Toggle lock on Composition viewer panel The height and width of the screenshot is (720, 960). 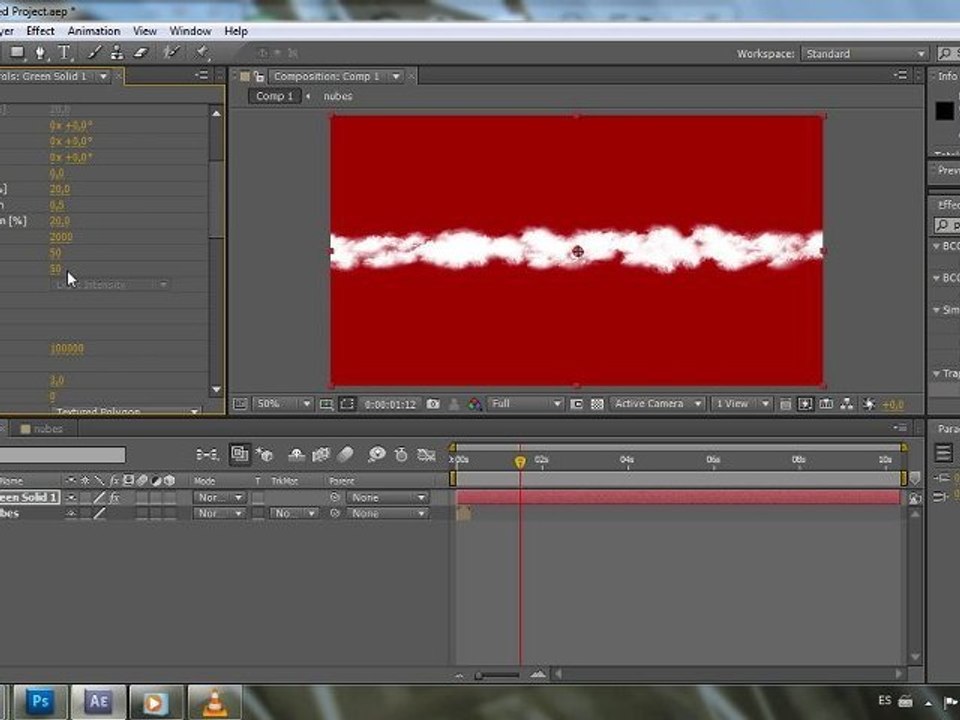pyautogui.click(x=259, y=77)
